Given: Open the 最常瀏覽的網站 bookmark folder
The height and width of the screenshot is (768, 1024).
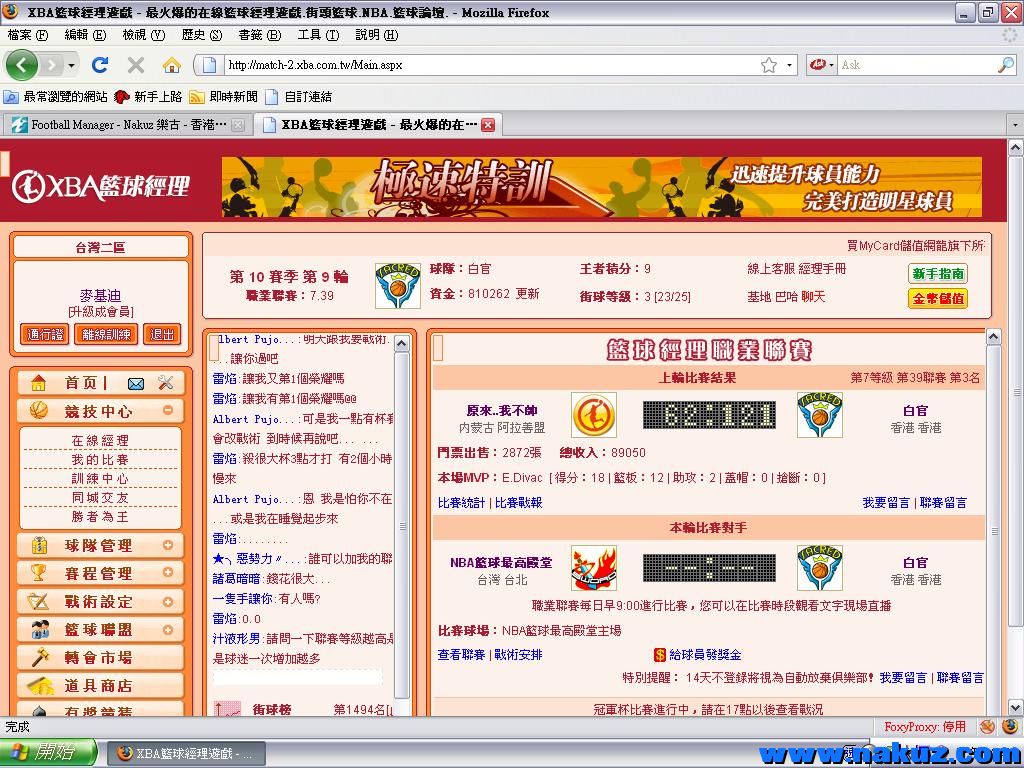Looking at the screenshot, I should pos(56,97).
